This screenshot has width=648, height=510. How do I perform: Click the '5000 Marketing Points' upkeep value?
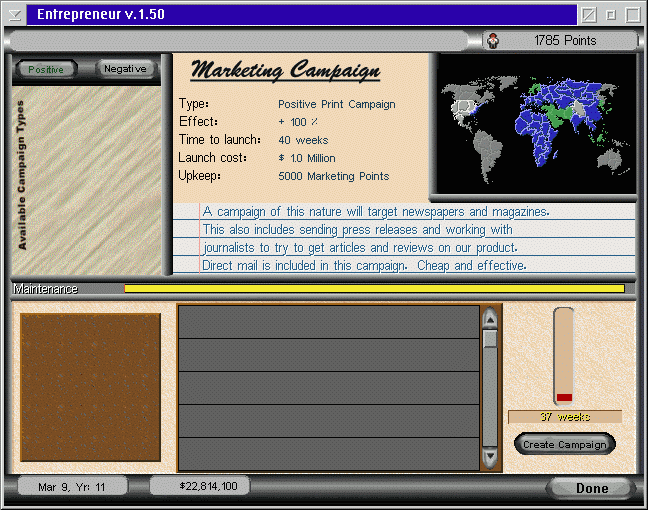(x=334, y=176)
